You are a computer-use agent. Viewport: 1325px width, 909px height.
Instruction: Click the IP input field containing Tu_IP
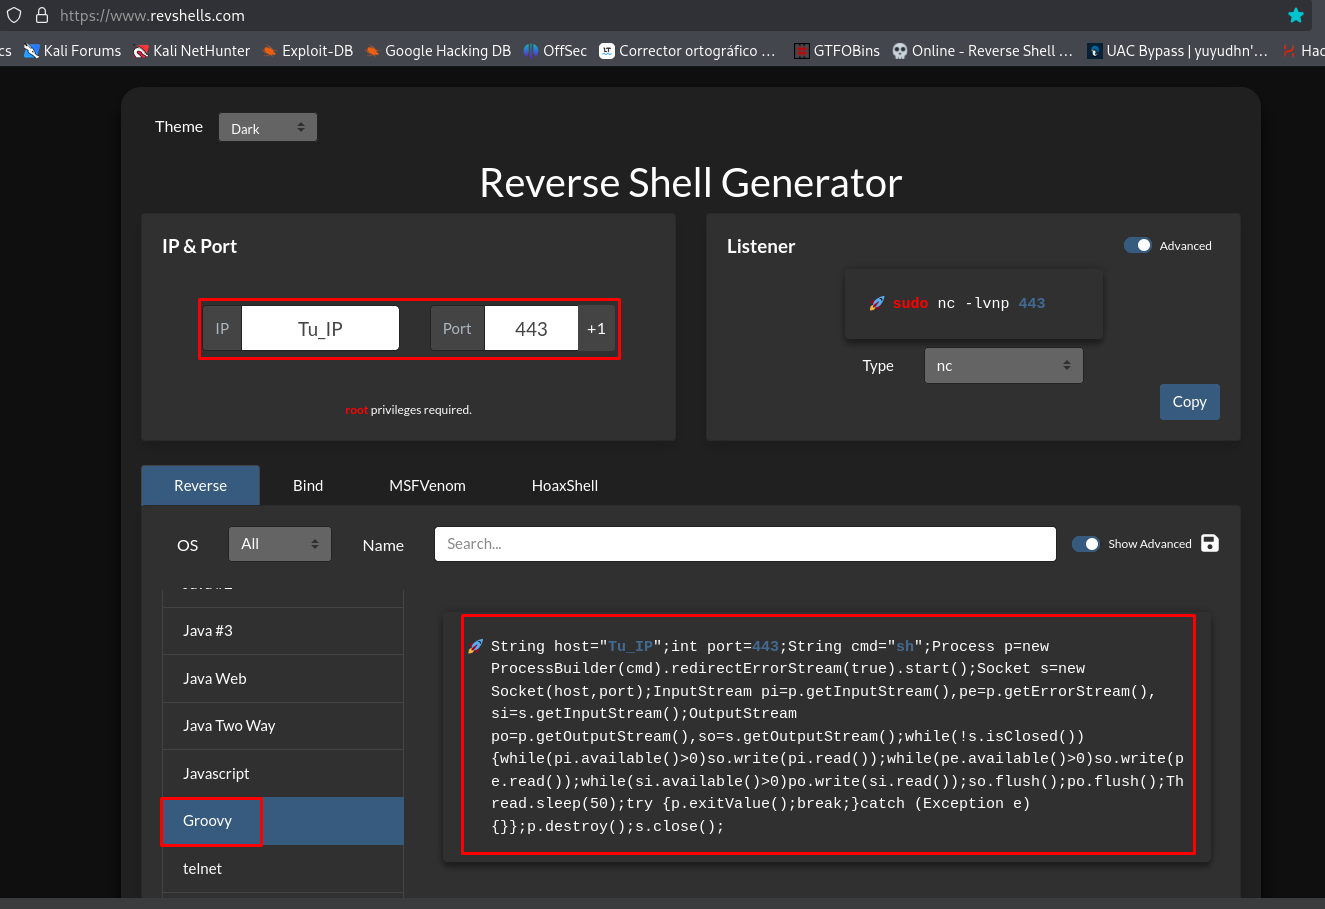320,328
